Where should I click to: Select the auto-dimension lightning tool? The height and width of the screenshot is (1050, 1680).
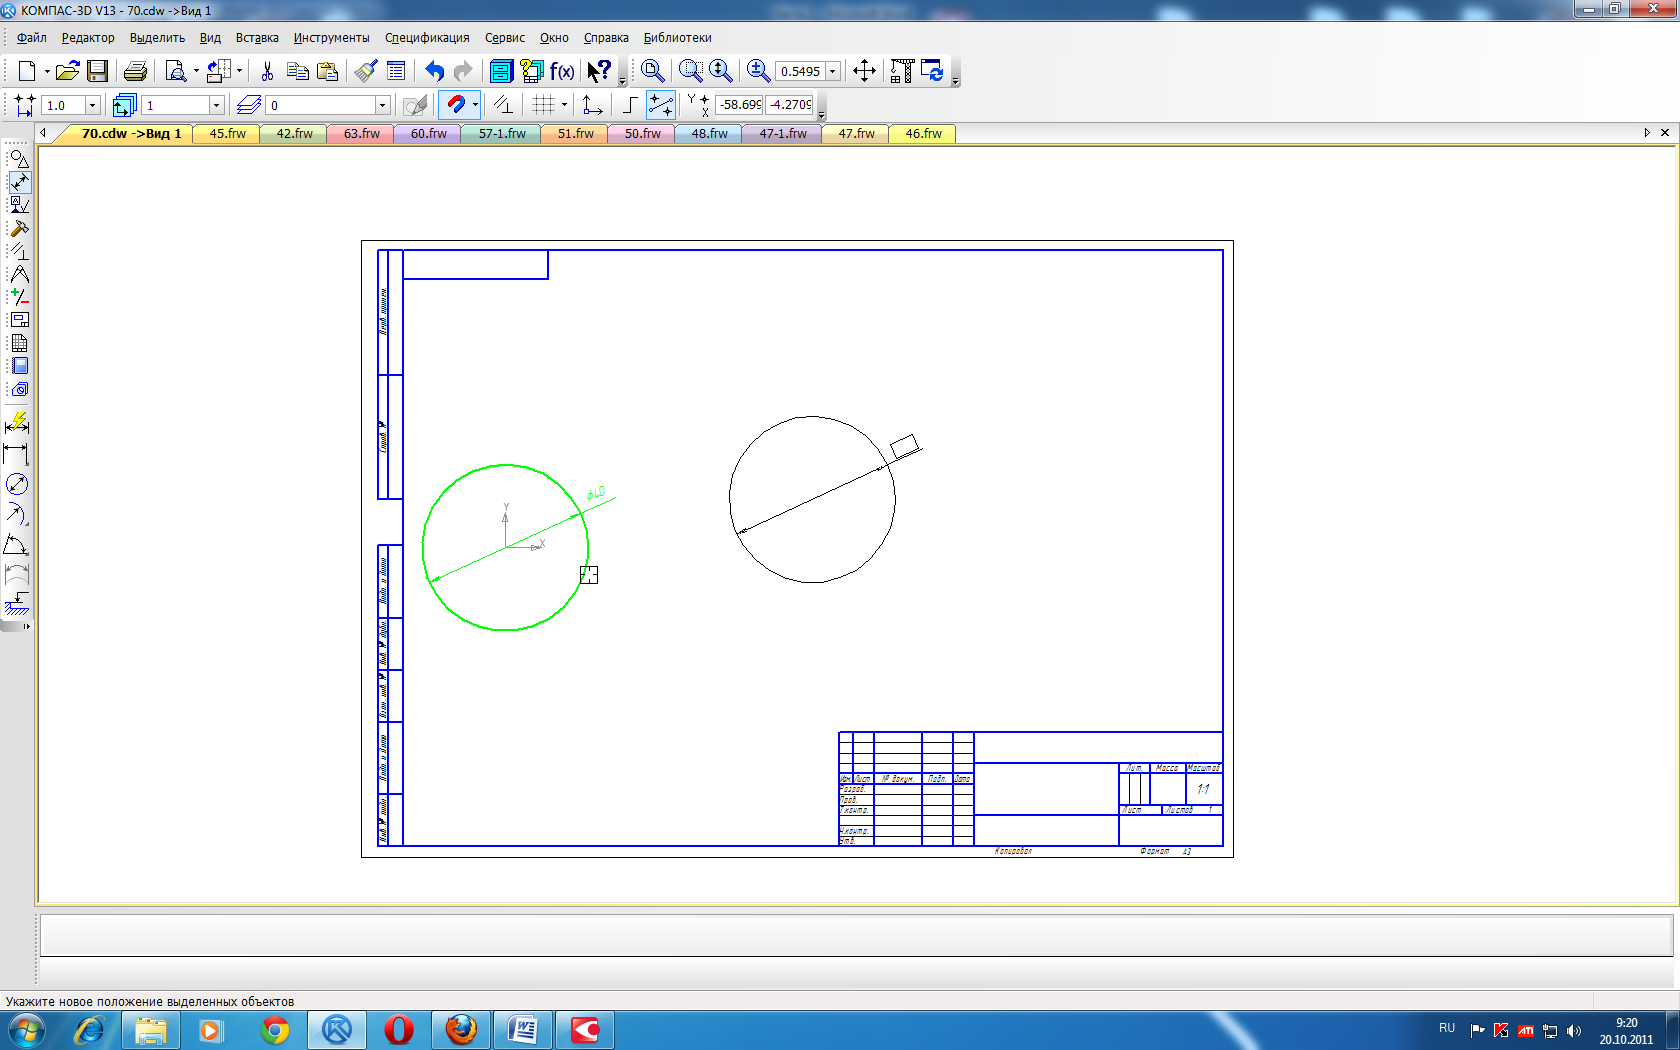[17, 424]
